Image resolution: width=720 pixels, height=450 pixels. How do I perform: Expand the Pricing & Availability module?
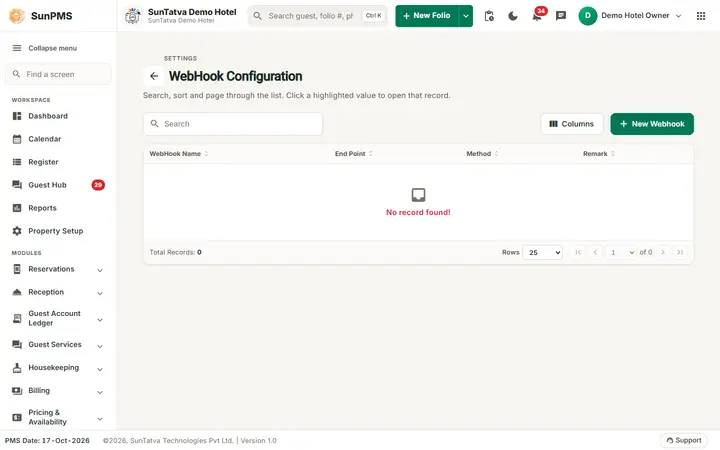(100, 419)
